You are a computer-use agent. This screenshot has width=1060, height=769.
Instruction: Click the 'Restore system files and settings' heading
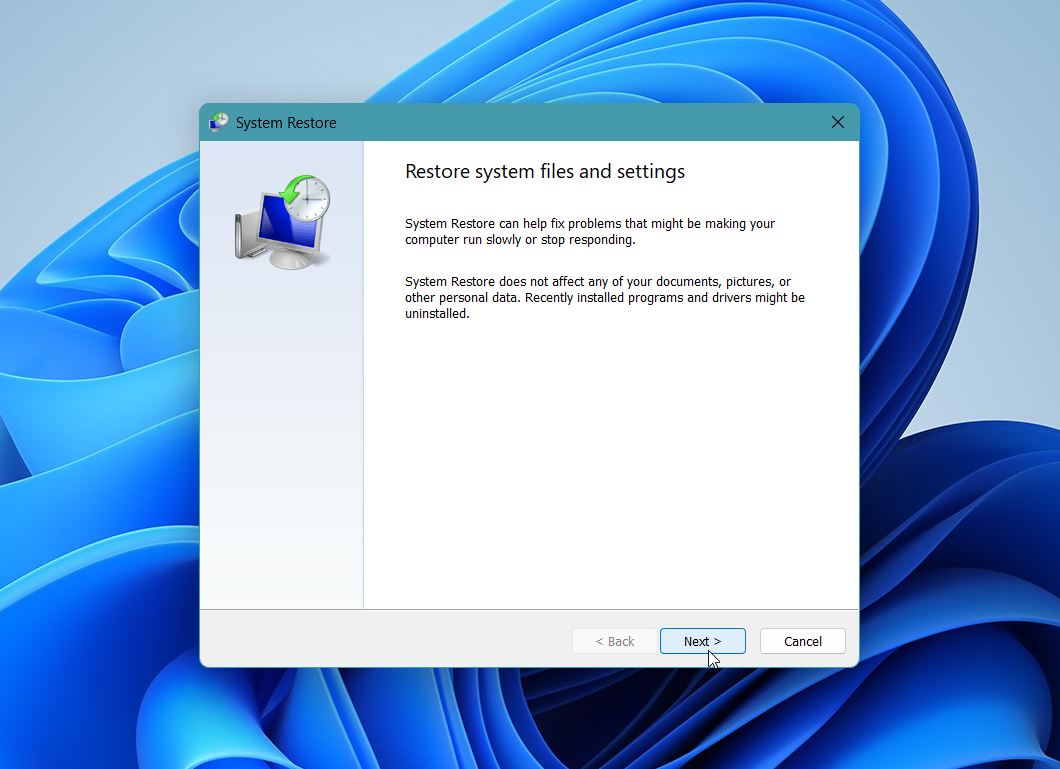[x=544, y=172]
